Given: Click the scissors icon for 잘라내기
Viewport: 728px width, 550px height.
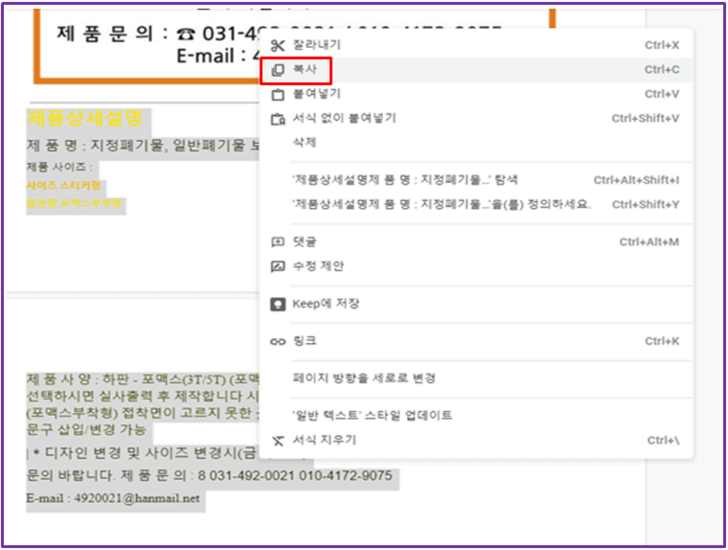Looking at the screenshot, I should tap(278, 45).
